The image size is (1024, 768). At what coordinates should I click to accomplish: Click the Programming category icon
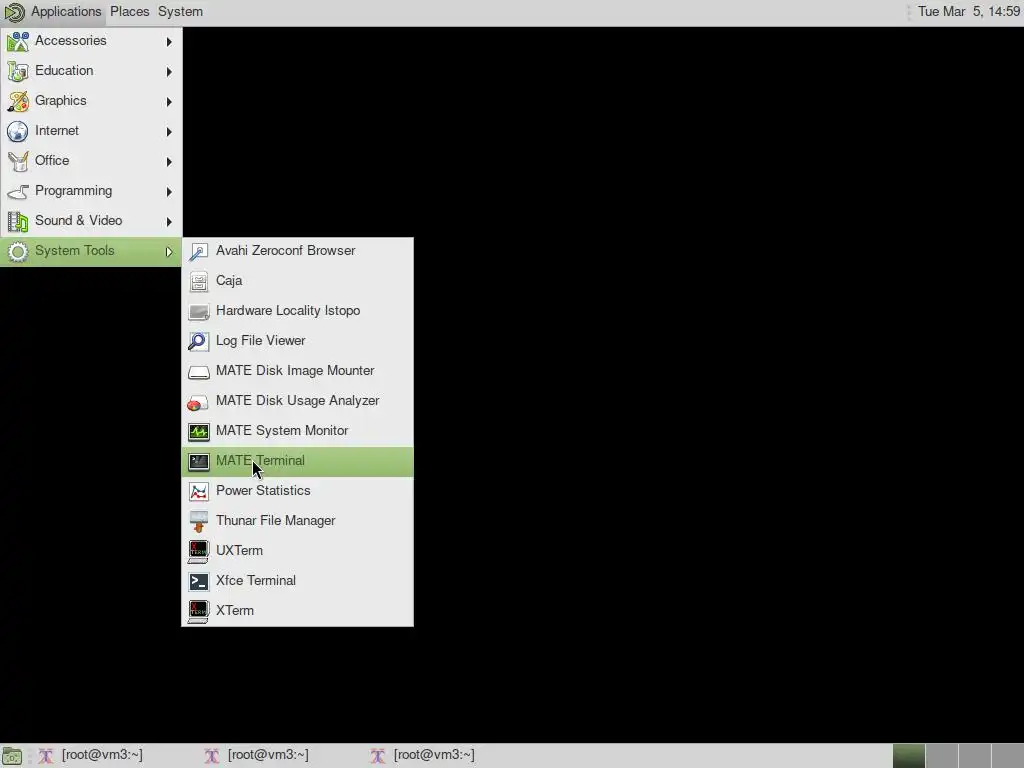[18, 191]
